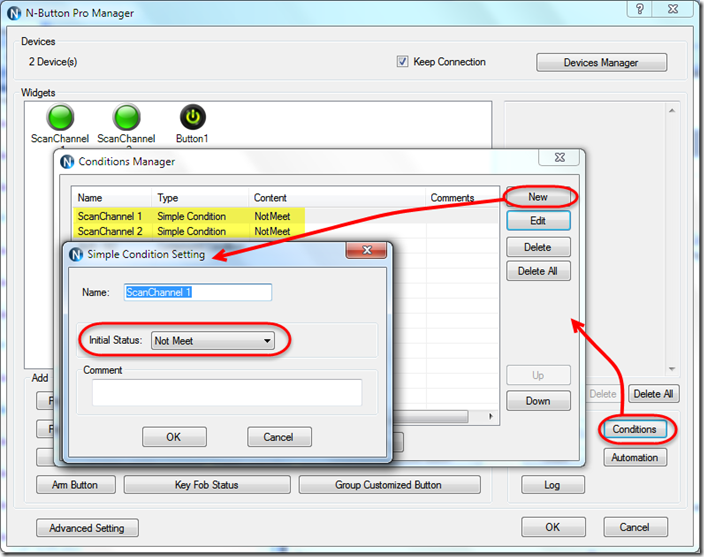This screenshot has width=704, height=557.
Task: Select the Button1 power widget icon
Action: (x=193, y=117)
